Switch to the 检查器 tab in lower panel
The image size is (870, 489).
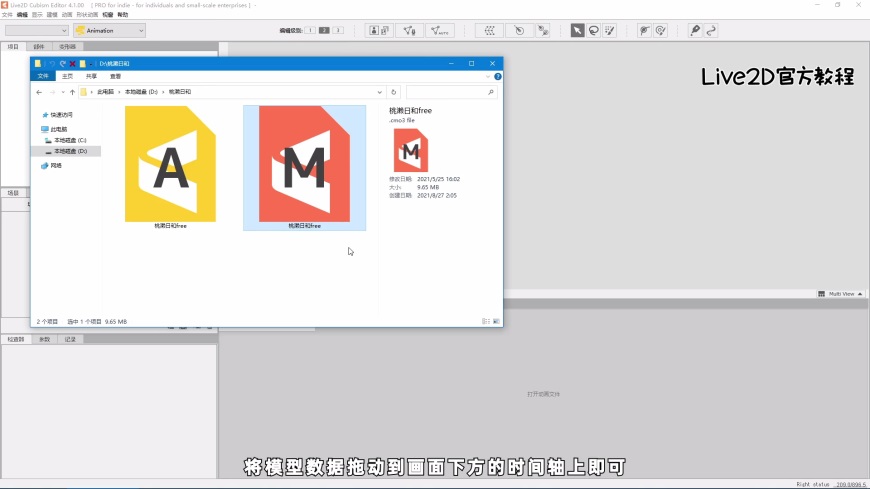[x=16, y=339]
